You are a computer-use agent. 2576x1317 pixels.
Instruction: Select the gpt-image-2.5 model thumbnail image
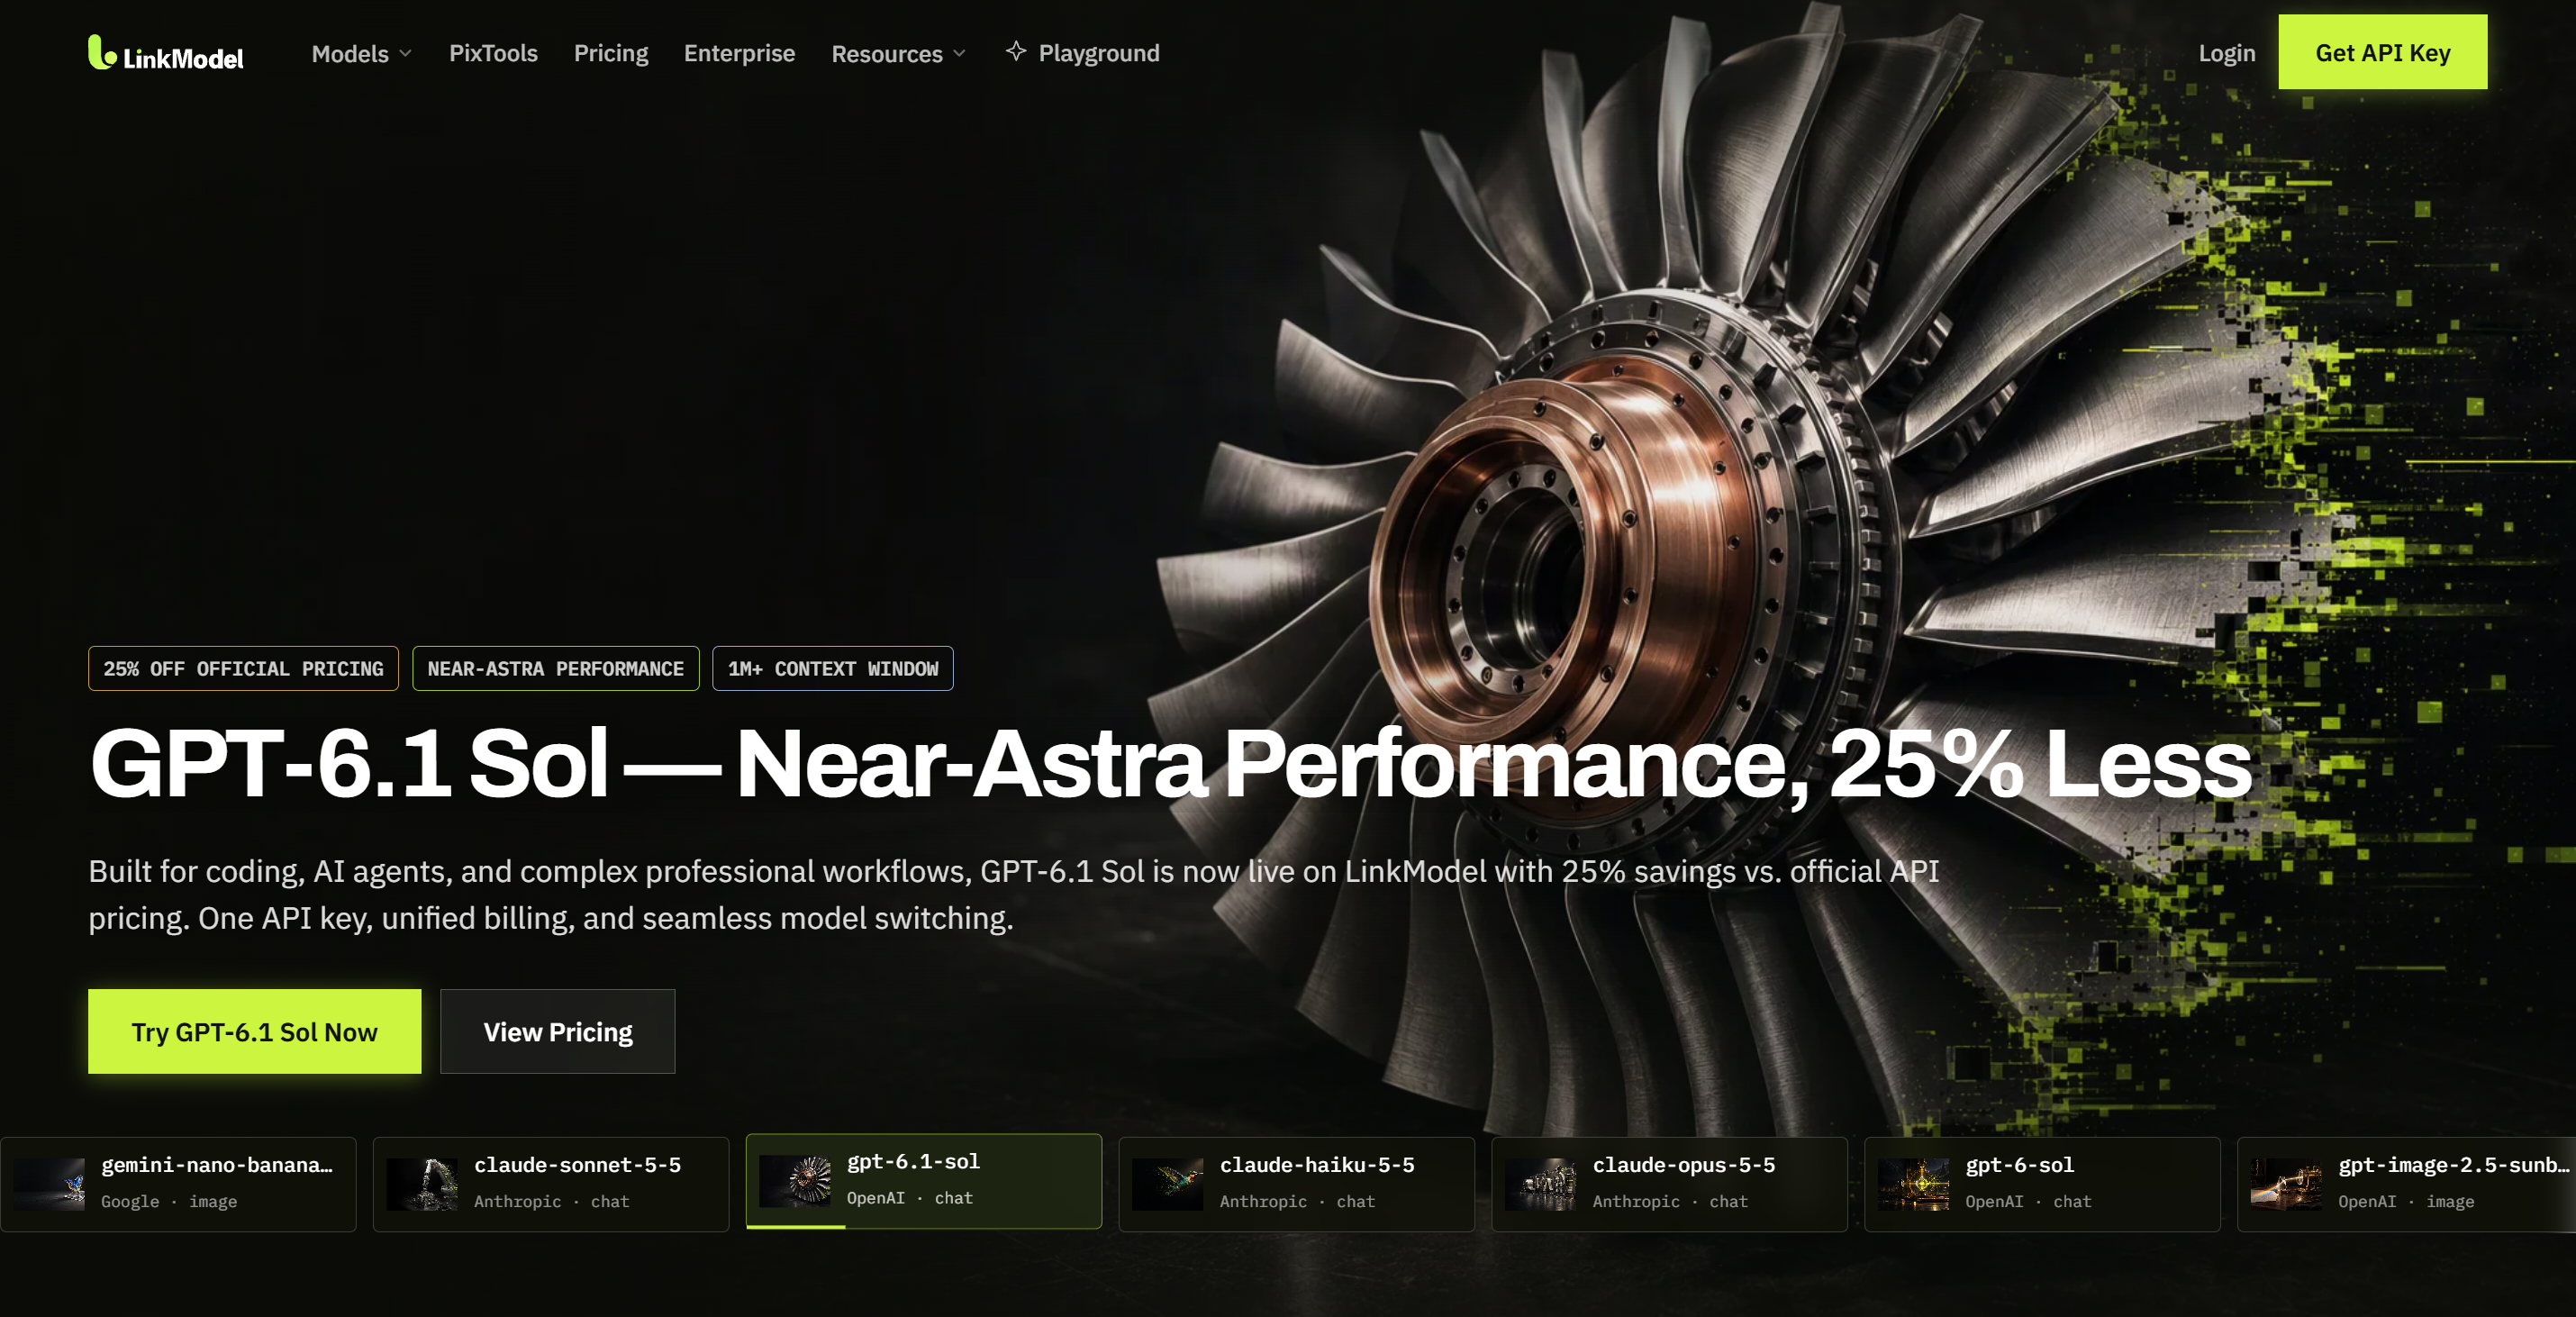pos(2286,1184)
